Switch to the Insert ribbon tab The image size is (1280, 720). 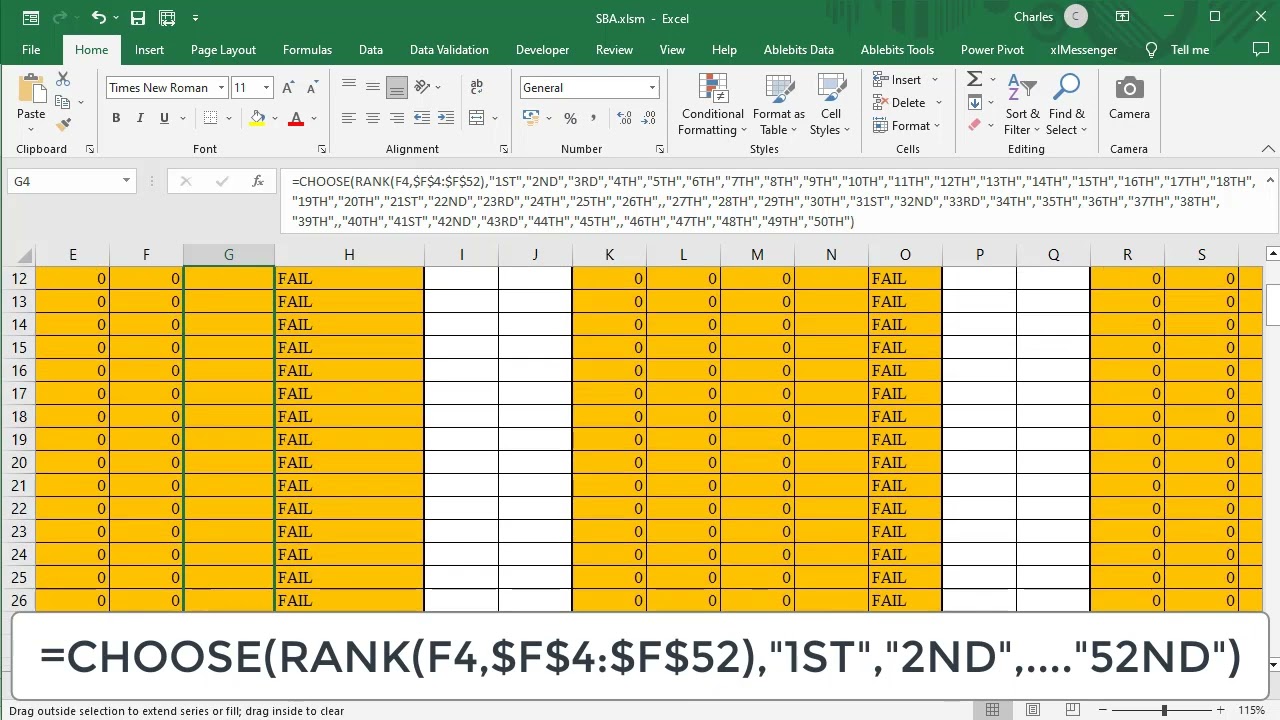149,50
